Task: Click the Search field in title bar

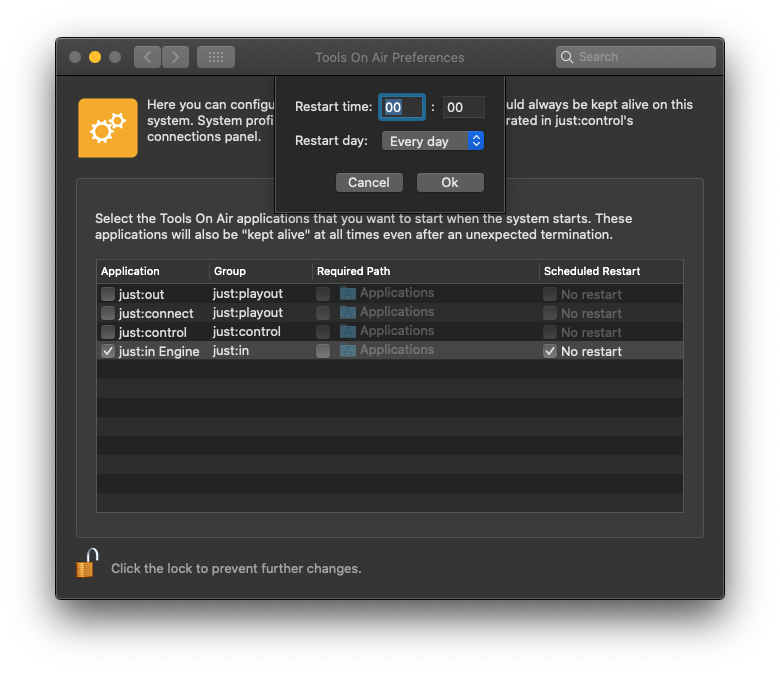Action: click(636, 57)
